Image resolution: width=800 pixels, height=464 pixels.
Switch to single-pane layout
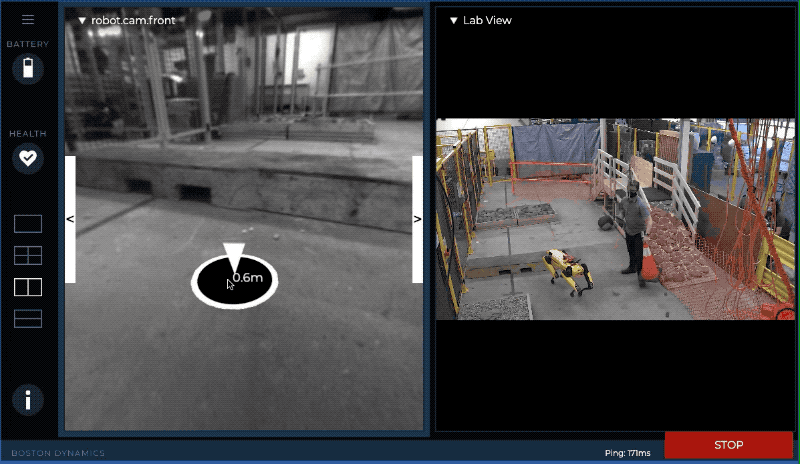pyautogui.click(x=28, y=223)
